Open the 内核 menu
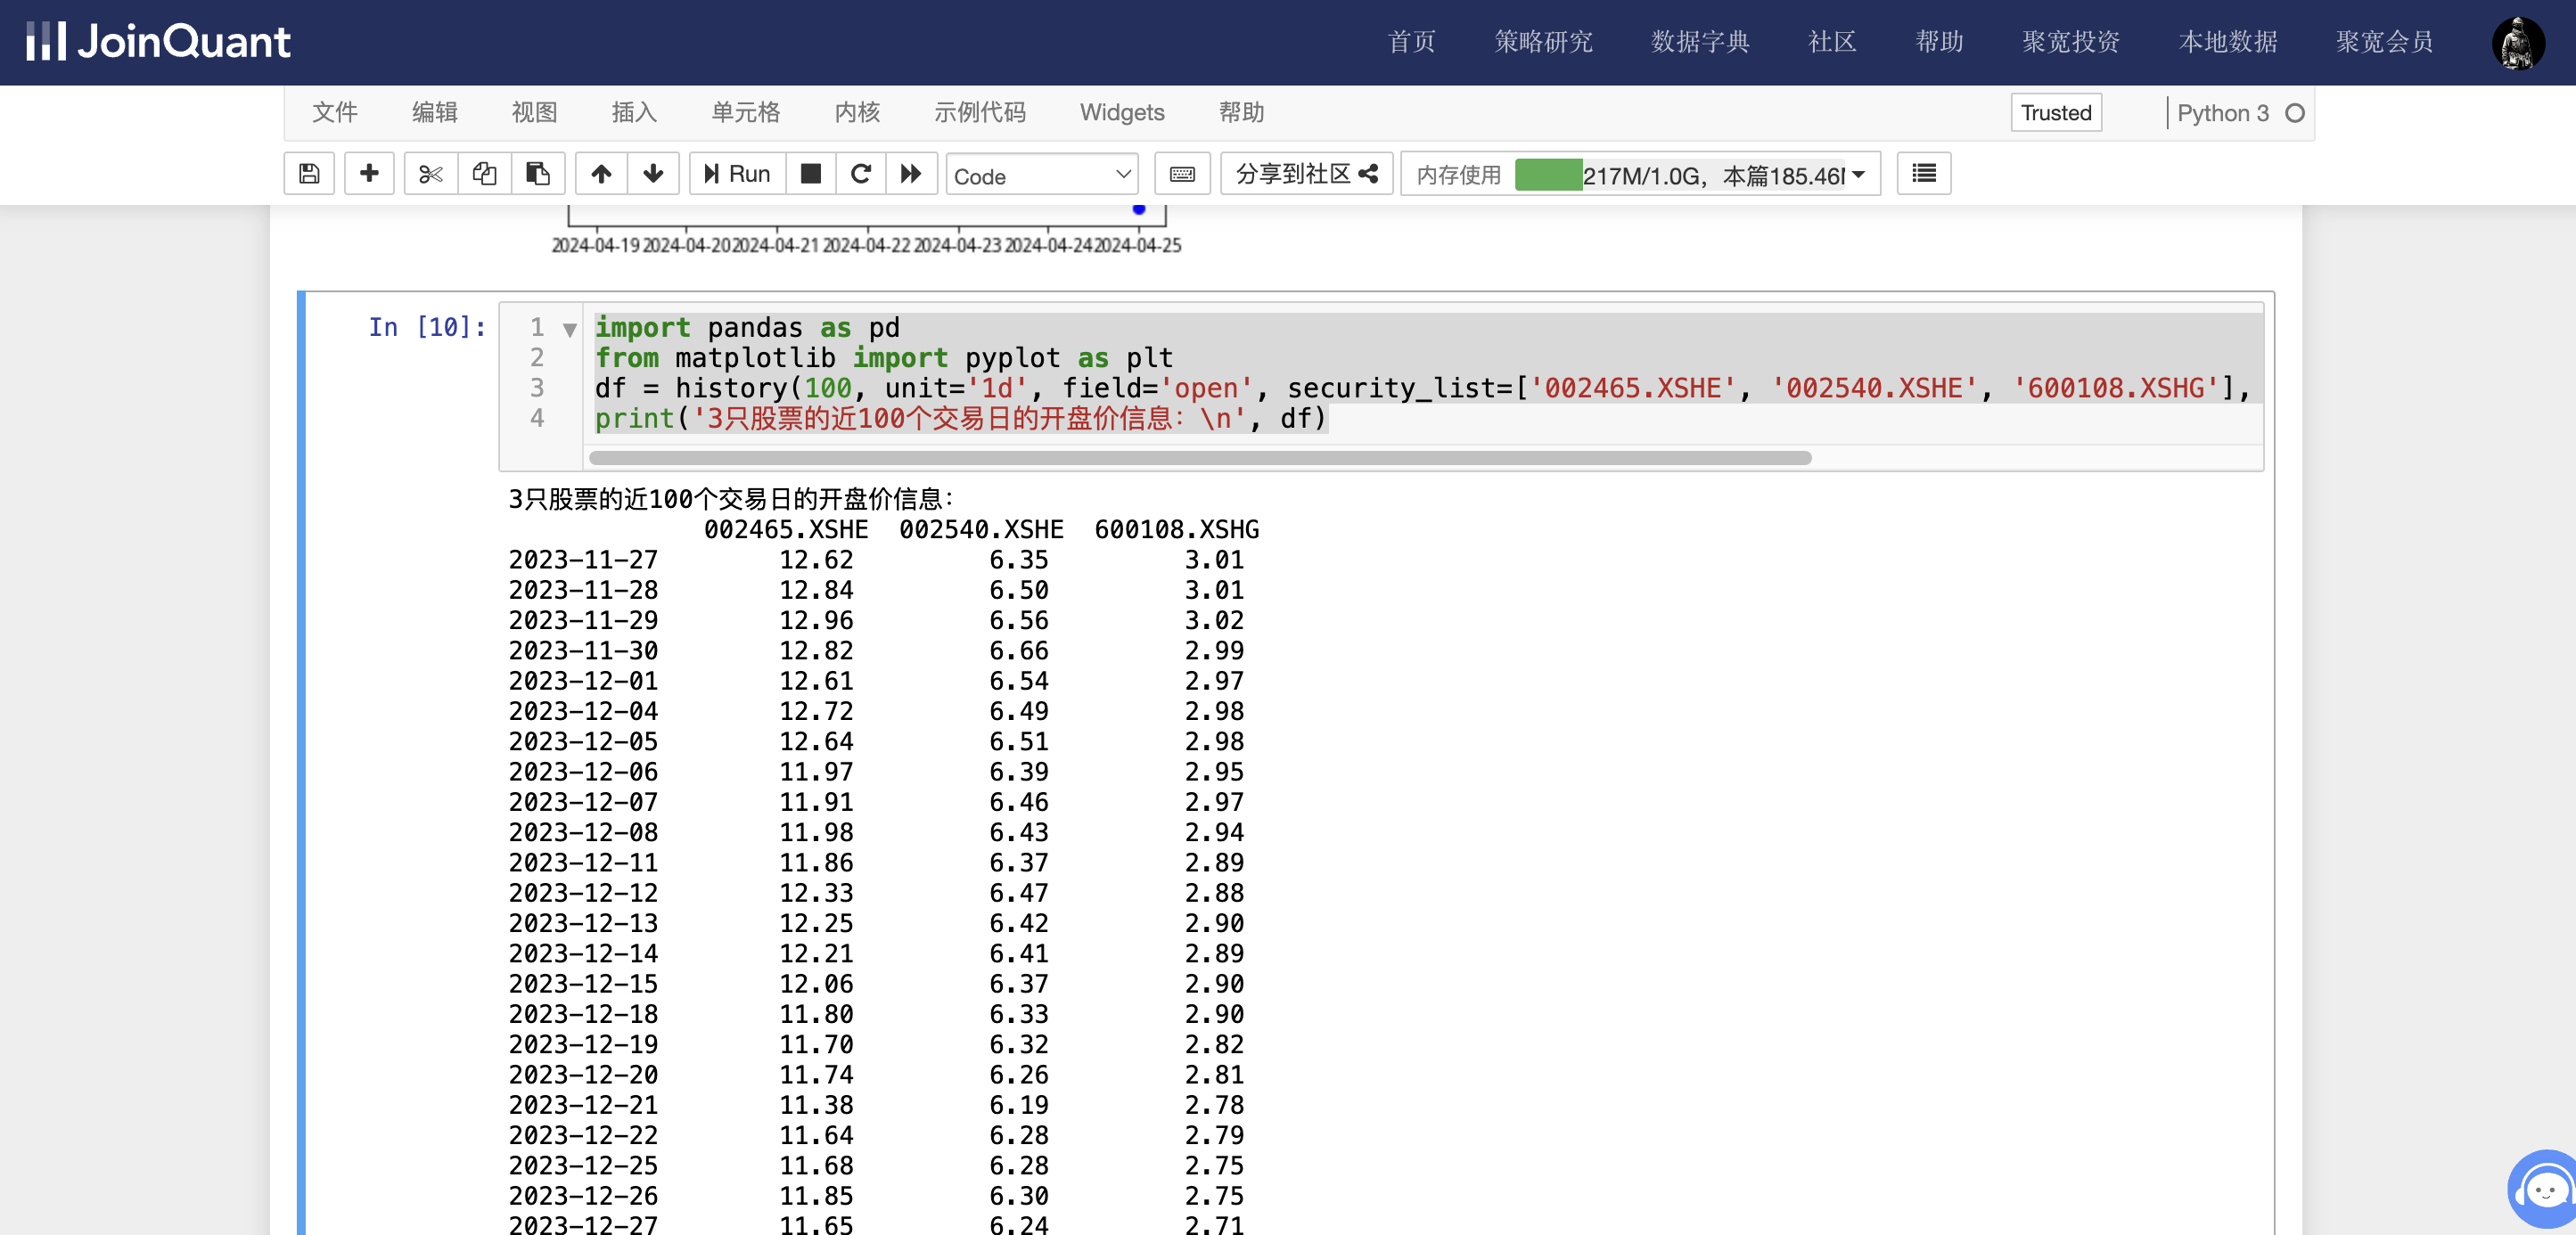Screen dimensions: 2576x1235 pyautogui.click(x=857, y=112)
